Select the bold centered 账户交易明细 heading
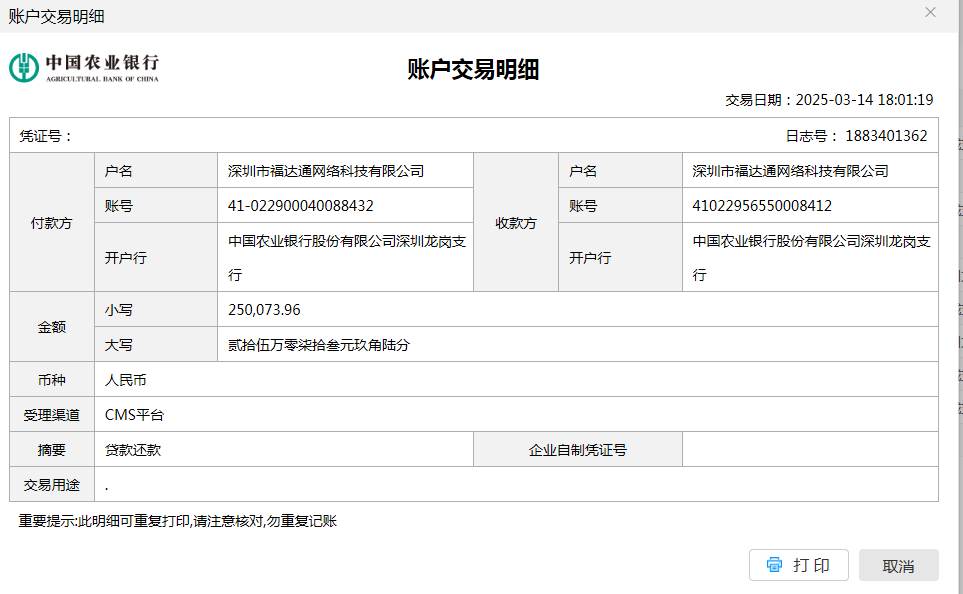The width and height of the screenshot is (963, 594). pos(473,69)
